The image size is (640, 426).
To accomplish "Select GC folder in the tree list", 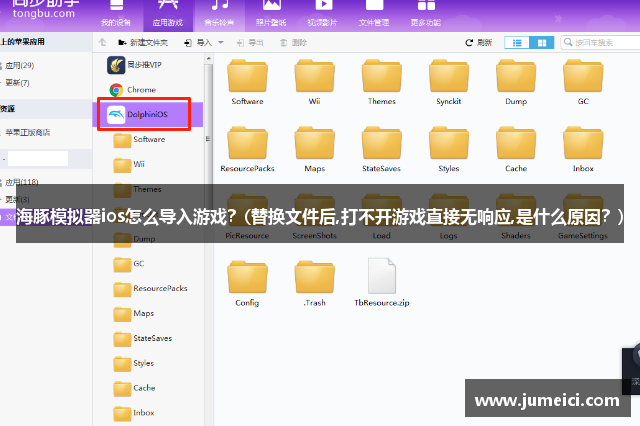I will pos(129,264).
